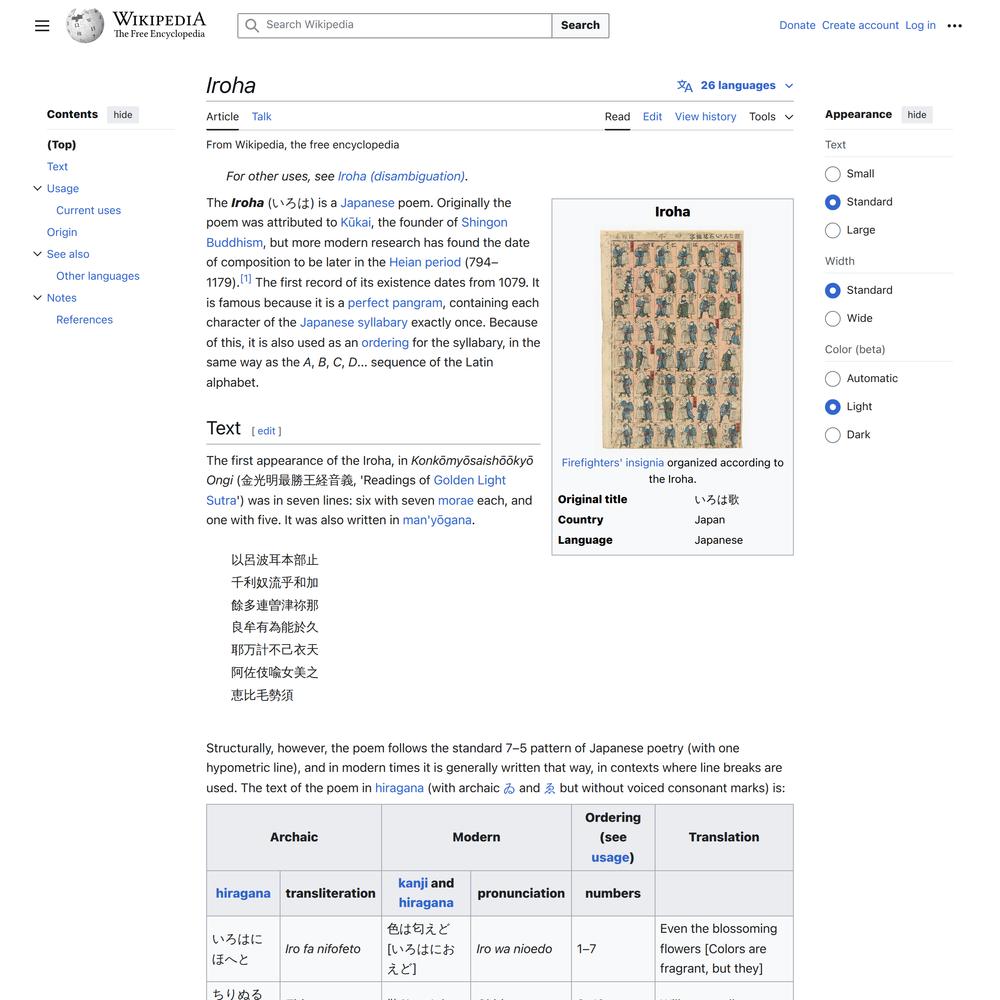Click the kanji link in table header
Viewport: 1000px width, 1000px height.
pyautogui.click(x=412, y=883)
